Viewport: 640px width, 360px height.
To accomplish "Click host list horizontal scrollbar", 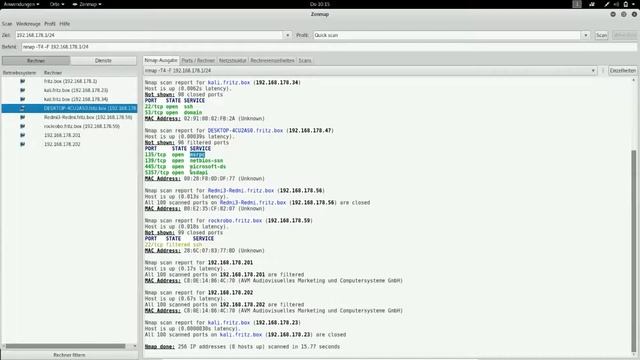I will pyautogui.click(x=65, y=346).
